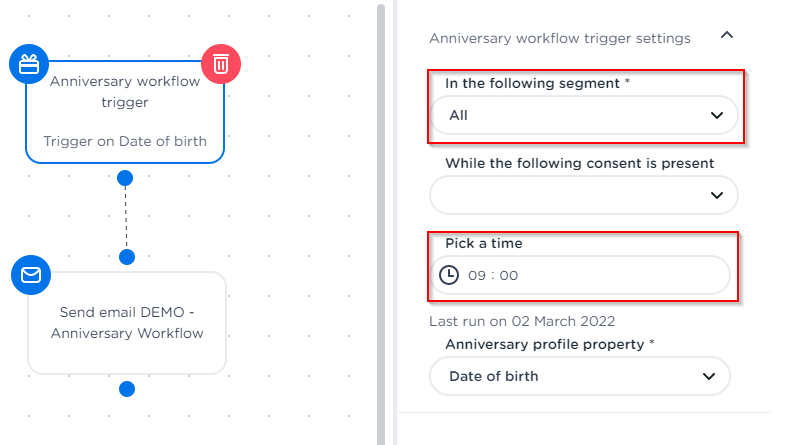Click connector dot above Send email node
Viewport: 786px width, 445px height.
click(126, 257)
